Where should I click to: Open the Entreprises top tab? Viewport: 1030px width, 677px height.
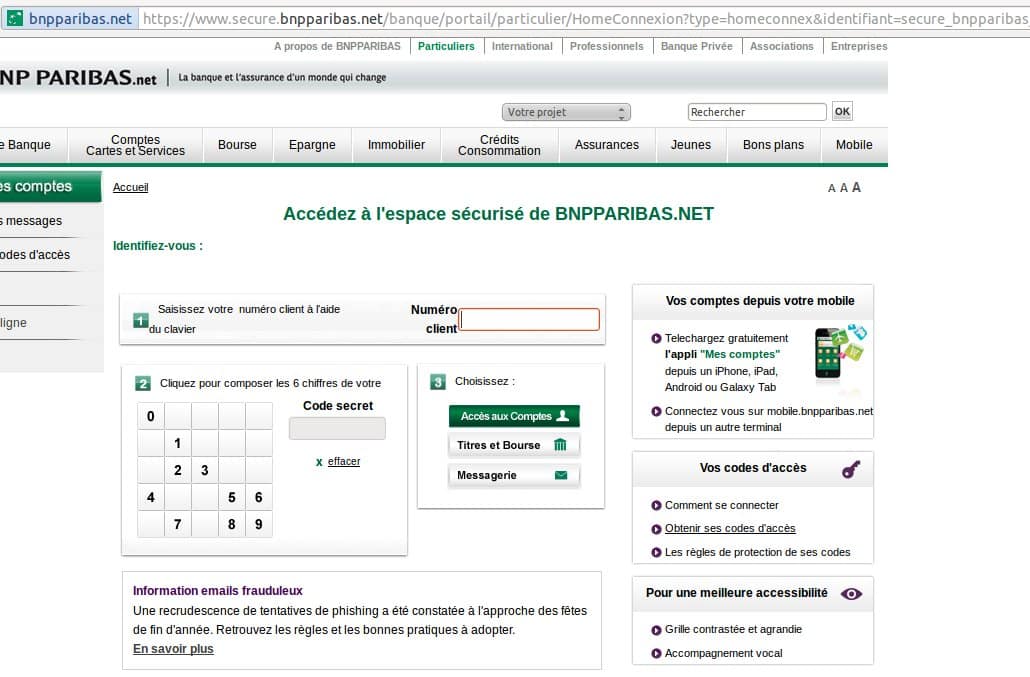[859, 47]
